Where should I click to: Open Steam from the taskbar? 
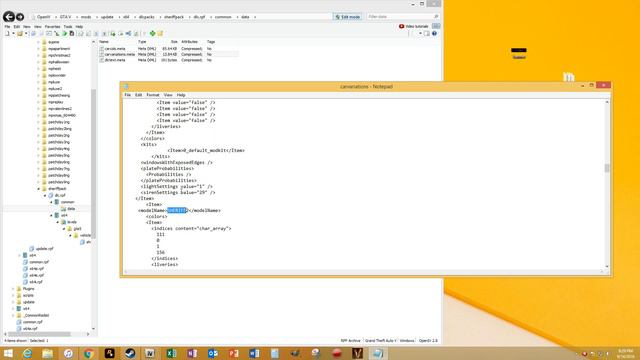(130, 353)
